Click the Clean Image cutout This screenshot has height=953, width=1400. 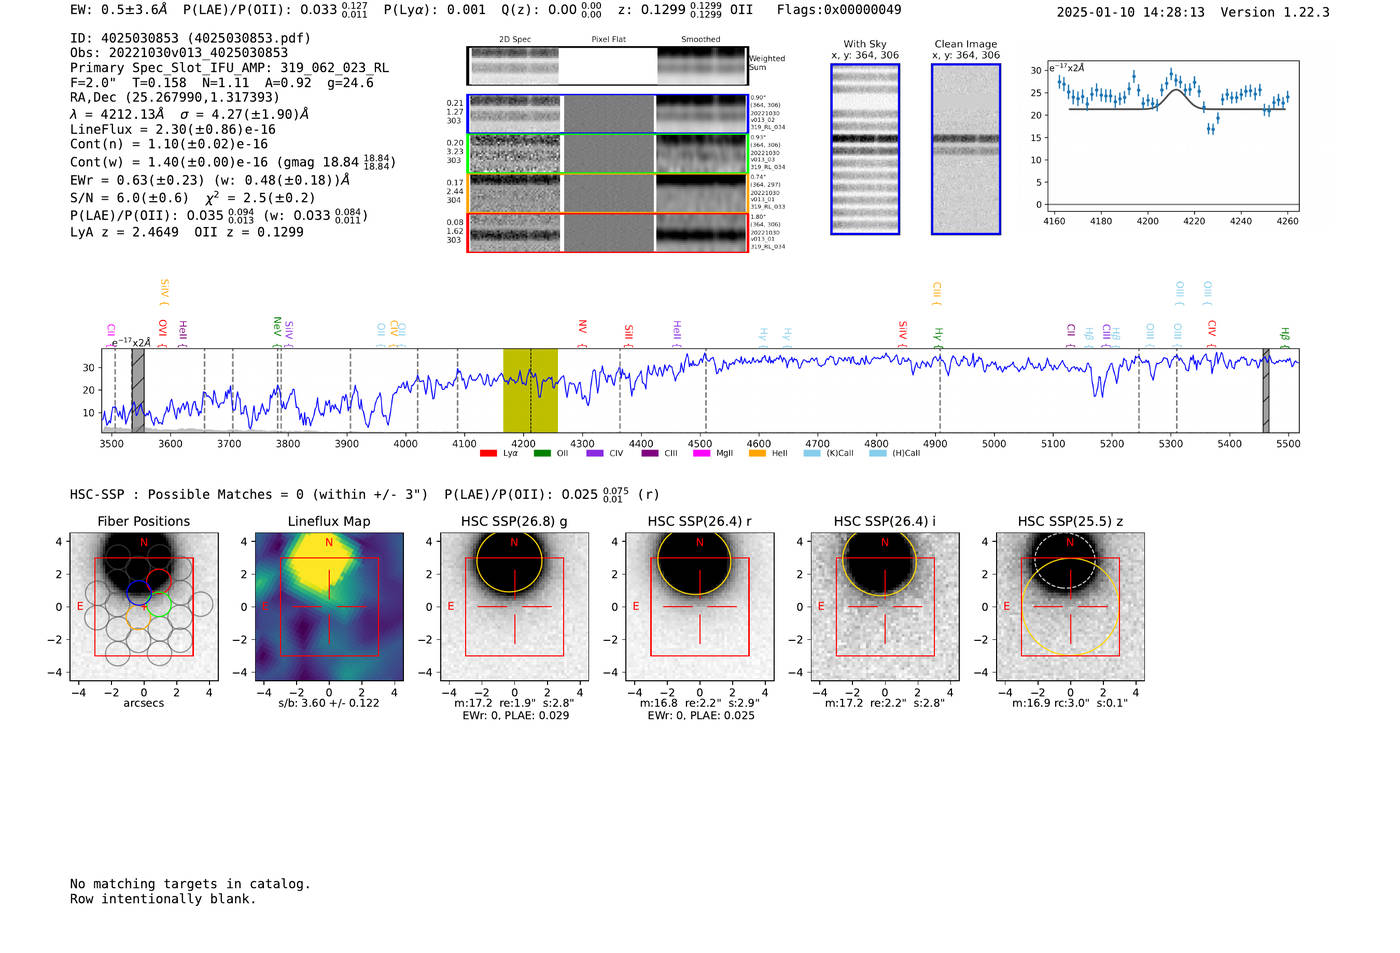pyautogui.click(x=966, y=149)
